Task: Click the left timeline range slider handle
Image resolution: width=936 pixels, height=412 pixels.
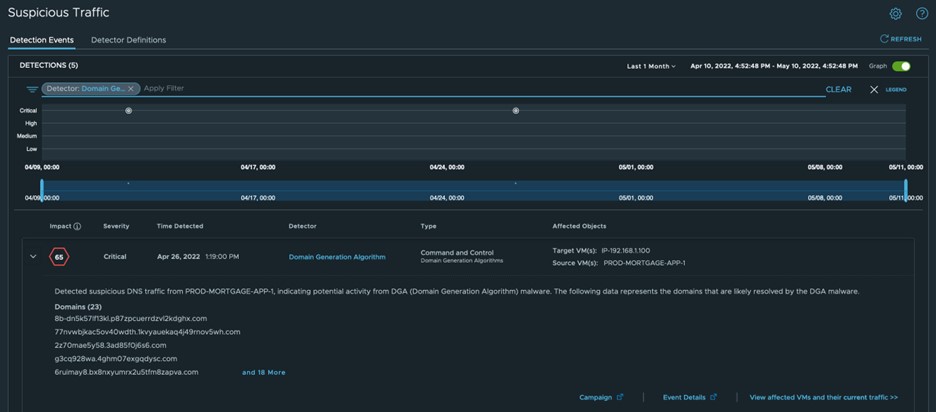Action: click(x=41, y=187)
